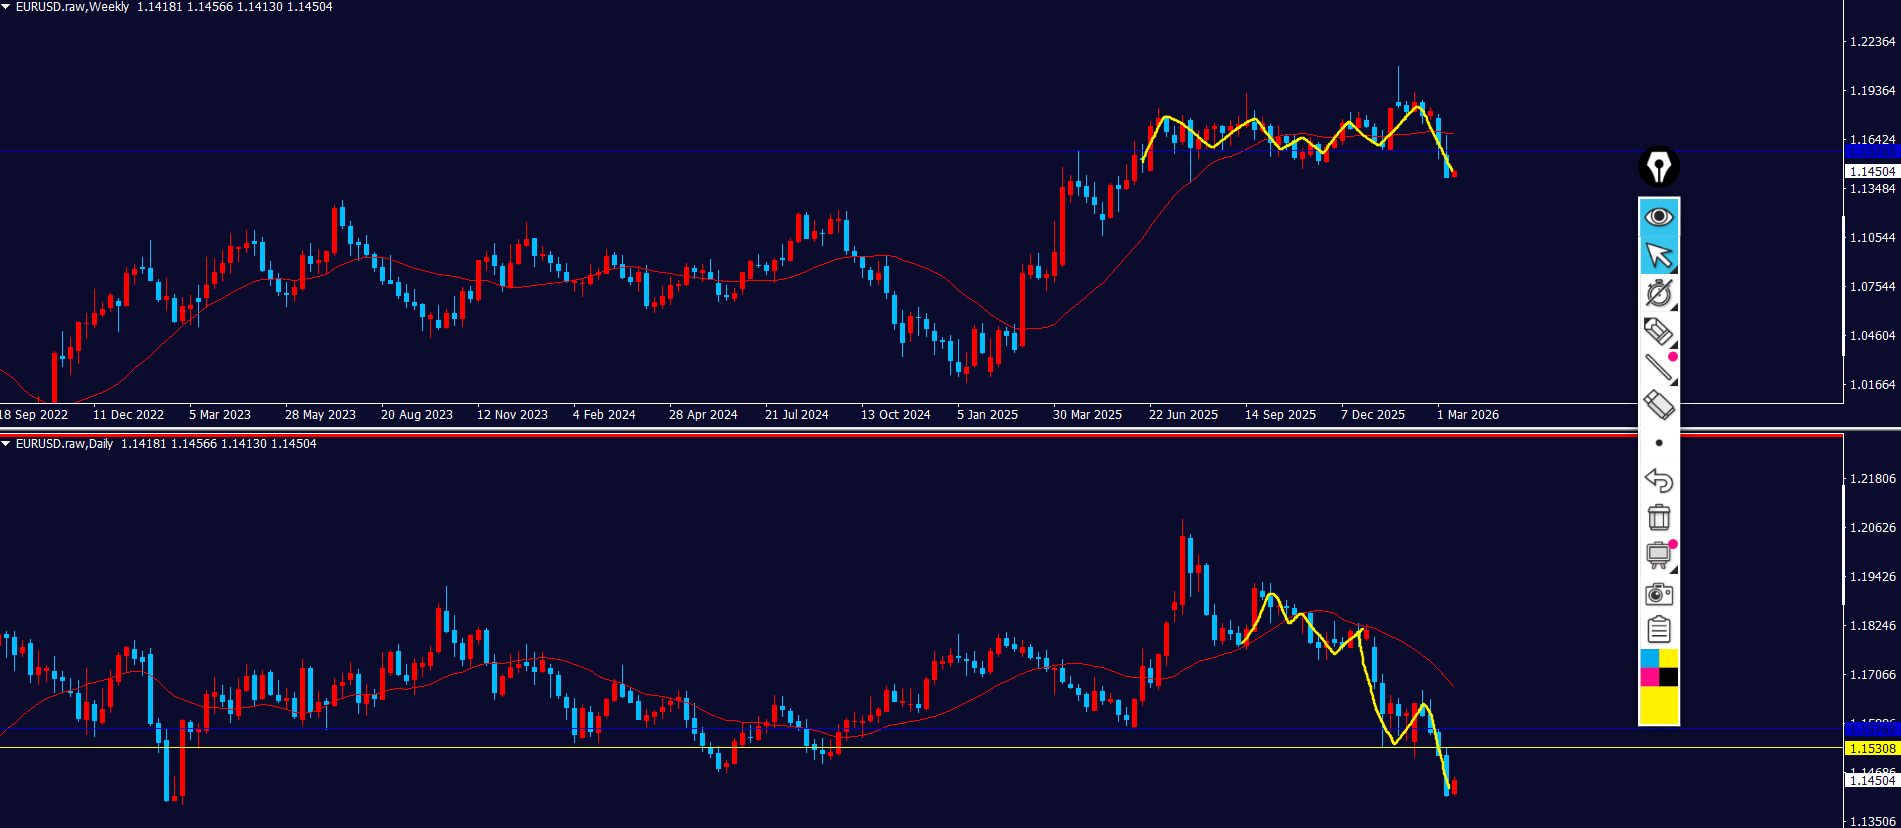Expand the EURUSD.raw,Weekly chart triangle menu
The height and width of the screenshot is (828, 1901).
pyautogui.click(x=6, y=7)
